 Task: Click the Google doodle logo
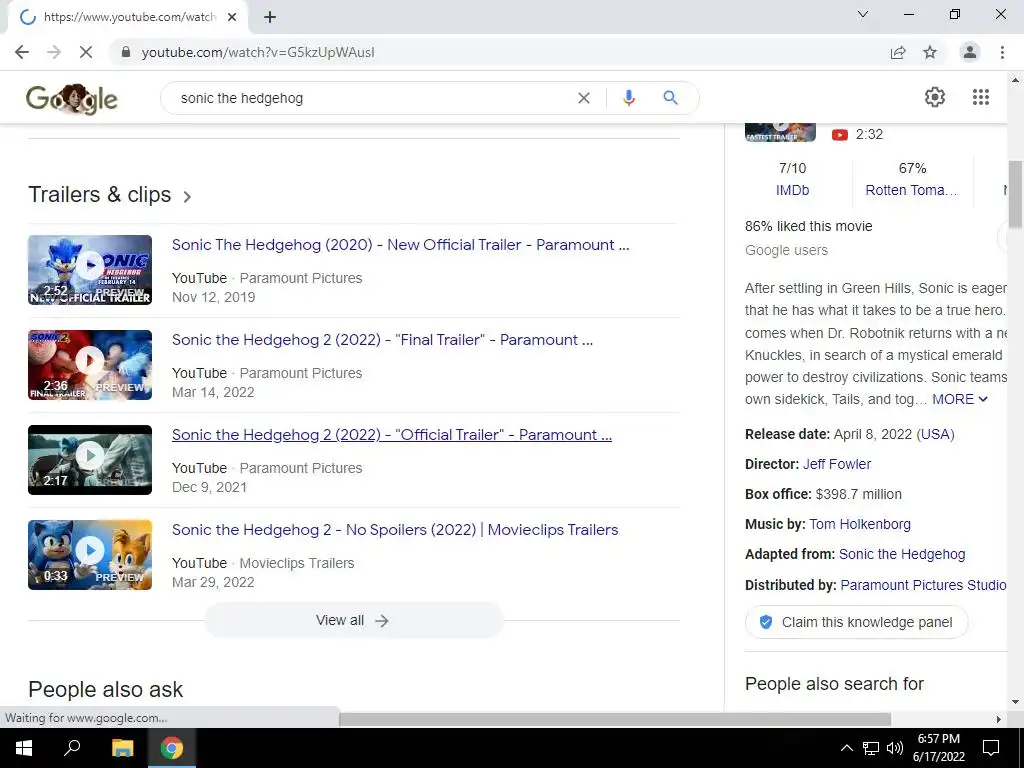point(72,99)
